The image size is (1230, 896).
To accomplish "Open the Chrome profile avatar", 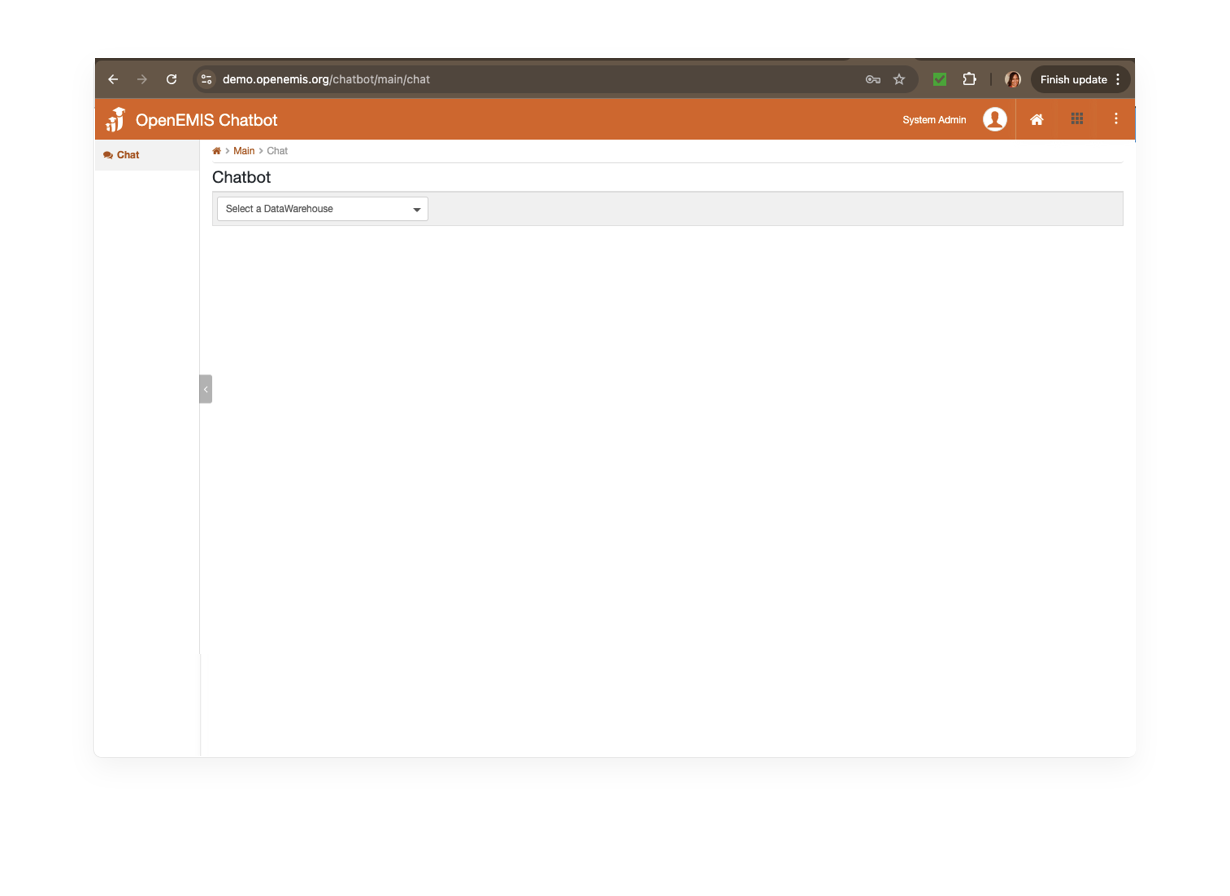I will coord(1012,79).
